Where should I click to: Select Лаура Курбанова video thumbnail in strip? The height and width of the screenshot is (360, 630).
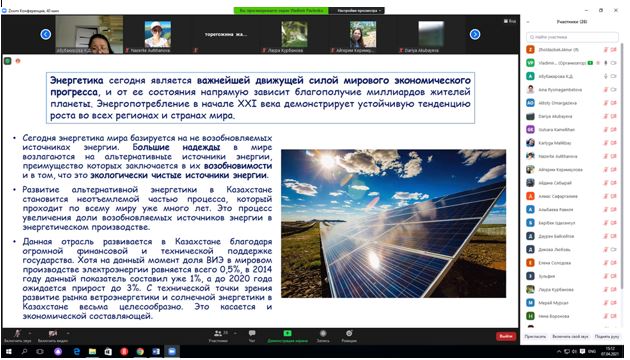pos(294,35)
